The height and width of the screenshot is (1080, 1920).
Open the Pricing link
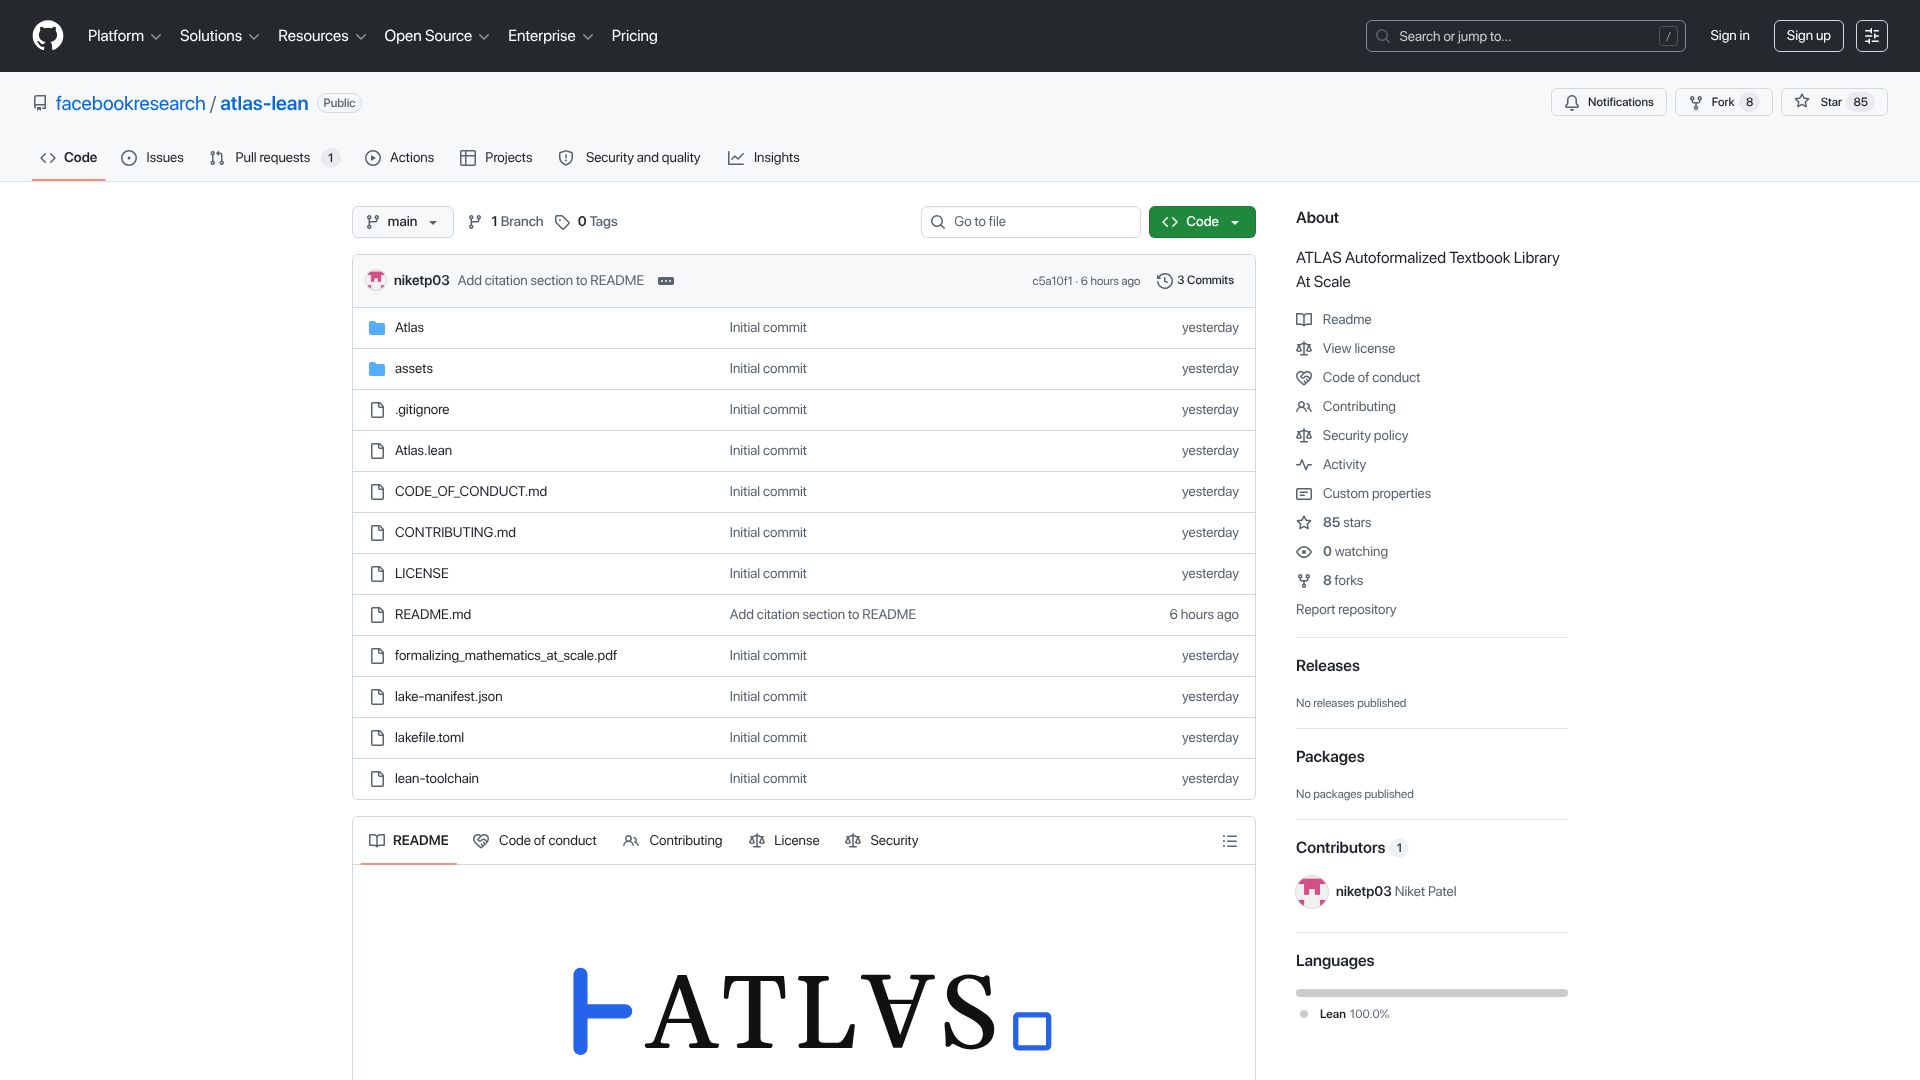[x=634, y=36]
